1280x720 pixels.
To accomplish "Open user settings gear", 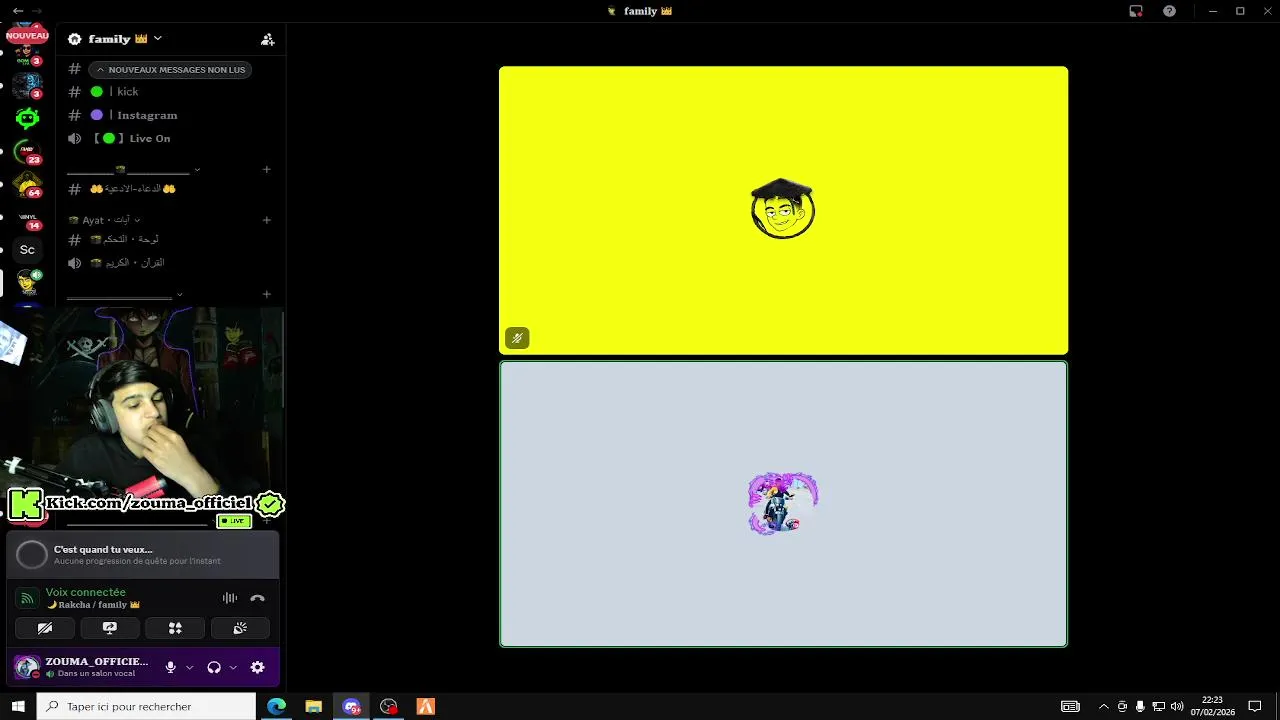I will 257,667.
